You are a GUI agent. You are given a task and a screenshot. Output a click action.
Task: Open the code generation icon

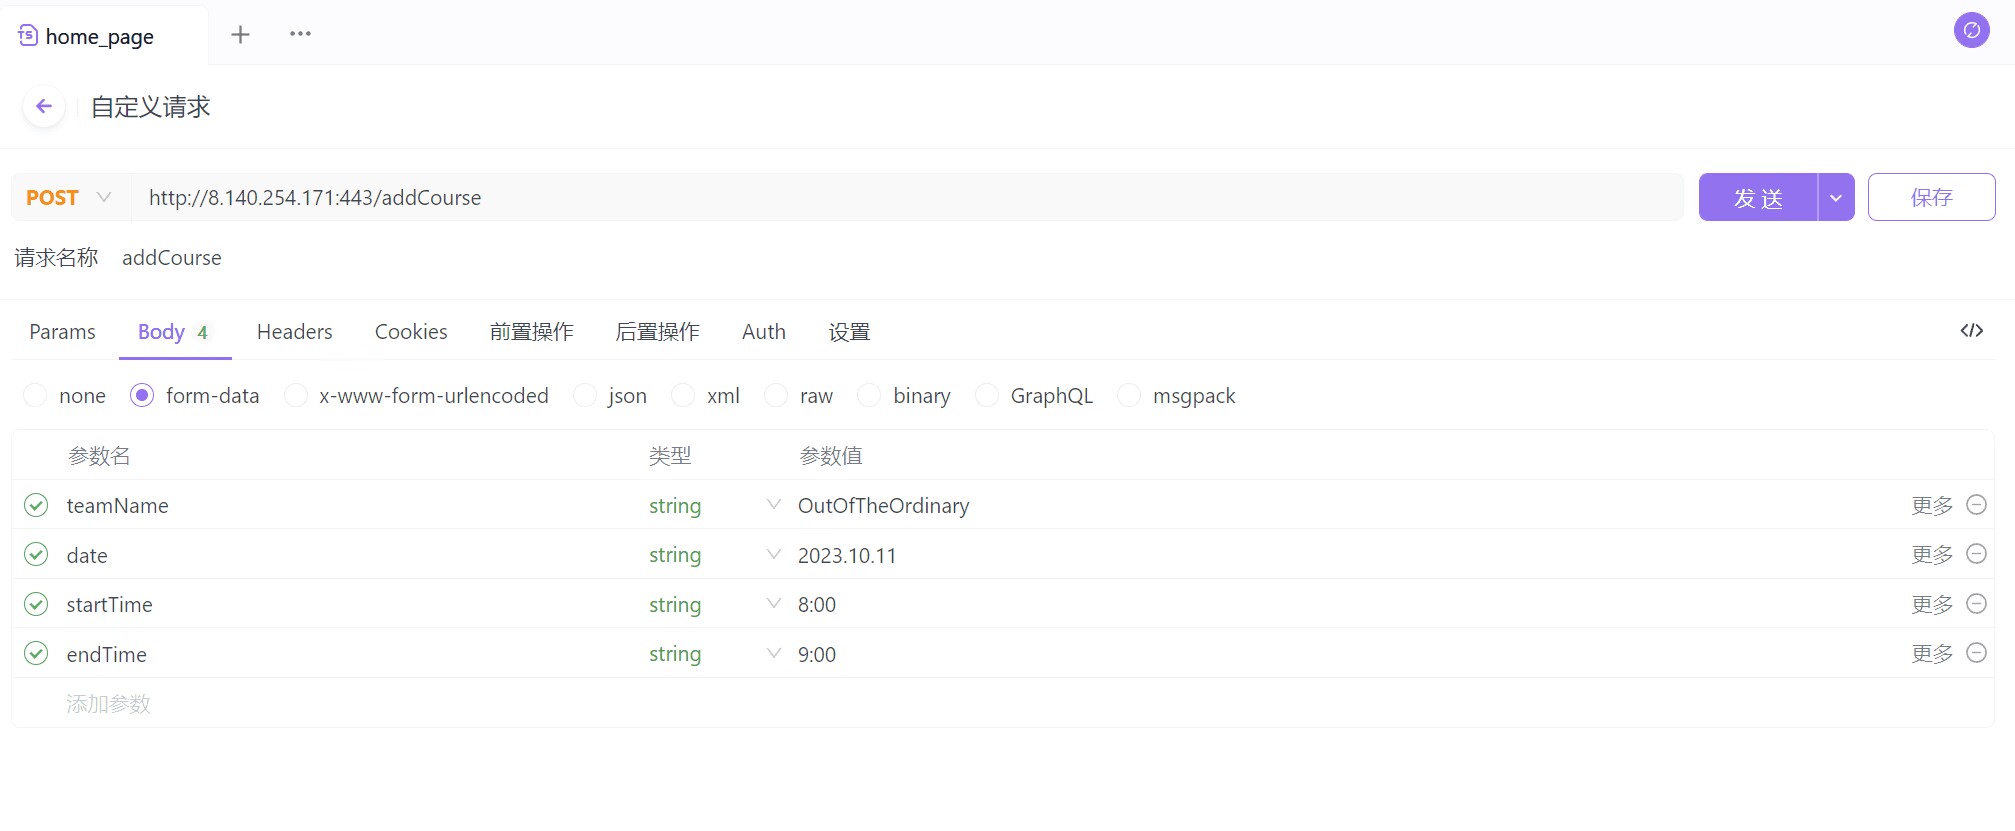coord(1971,331)
